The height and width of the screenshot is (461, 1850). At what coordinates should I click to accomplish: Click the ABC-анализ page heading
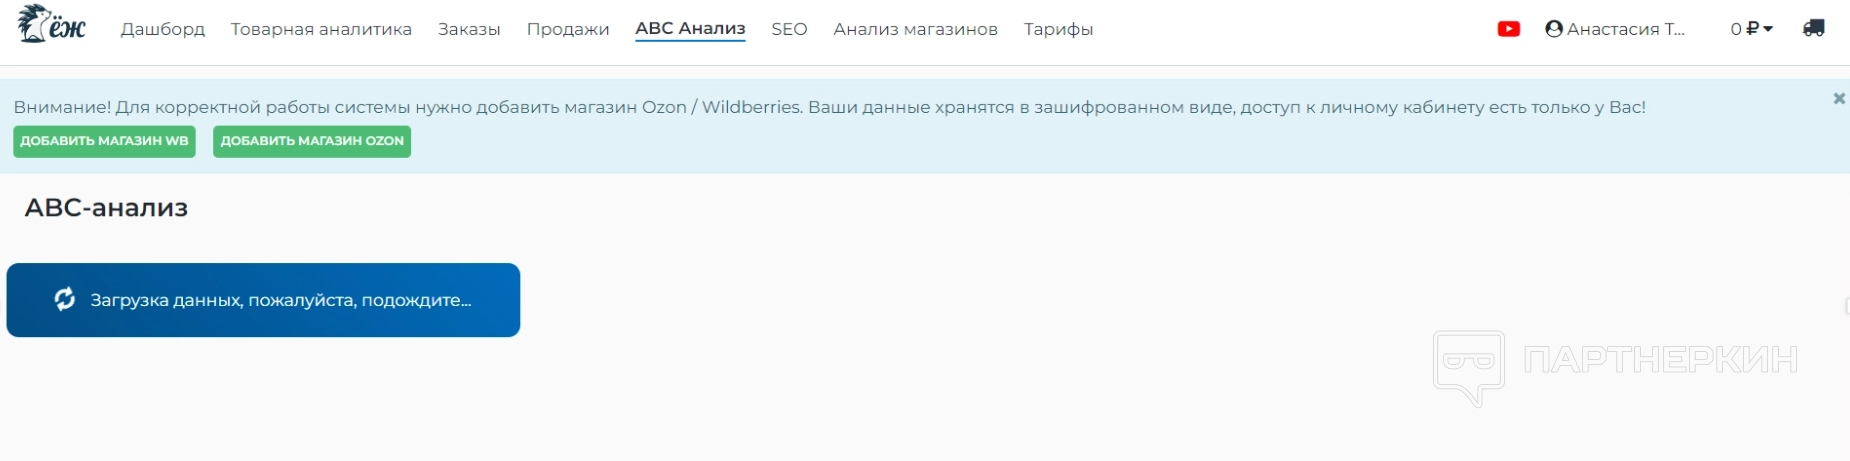[x=106, y=207]
